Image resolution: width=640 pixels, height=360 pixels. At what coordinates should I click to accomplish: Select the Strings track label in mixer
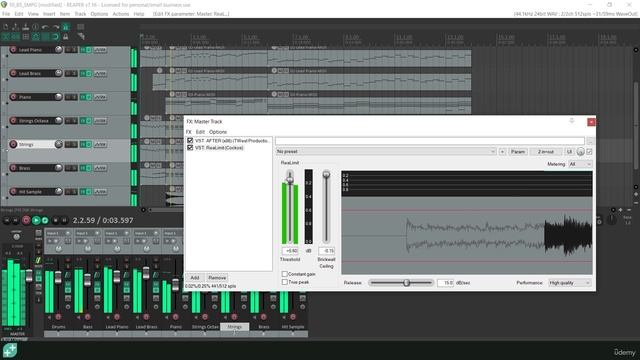point(234,327)
